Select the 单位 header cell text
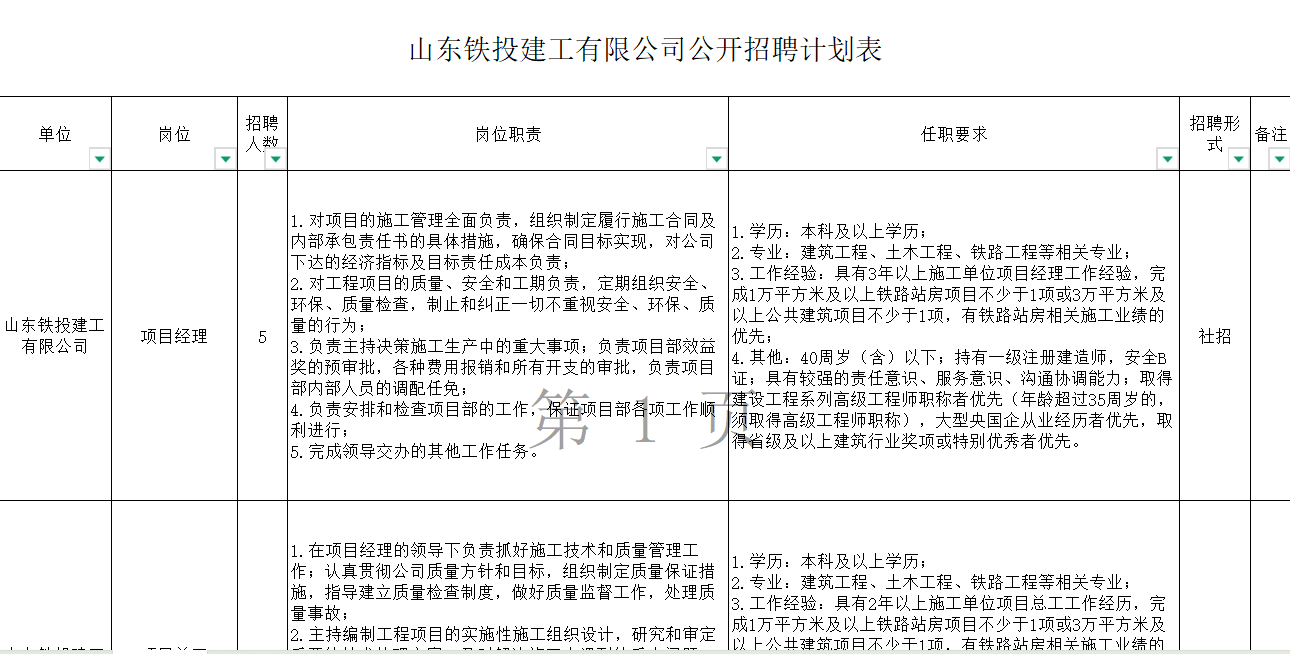 pos(55,134)
